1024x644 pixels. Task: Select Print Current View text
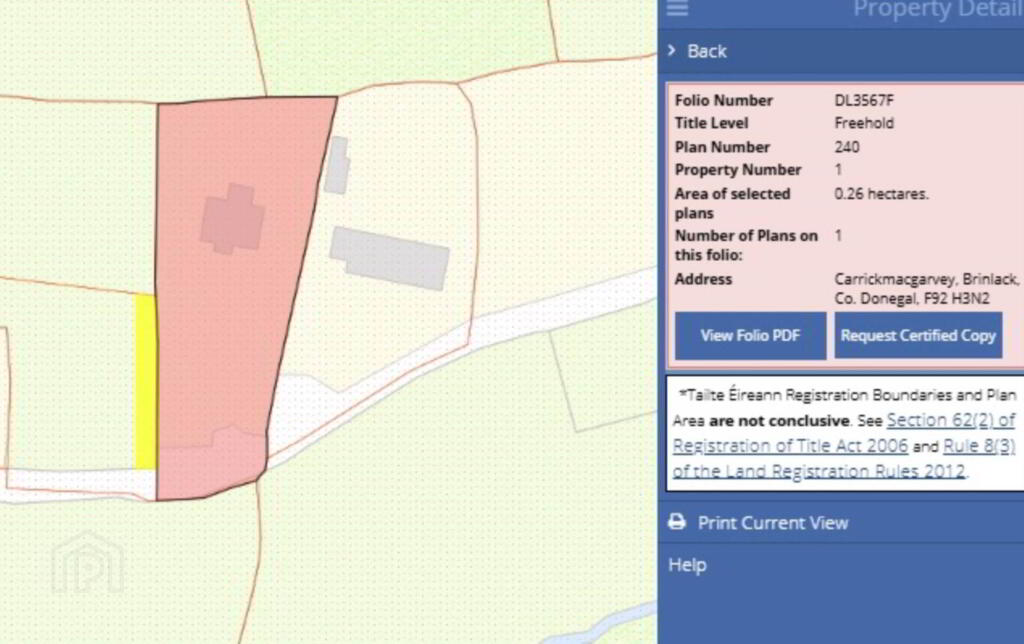point(772,523)
